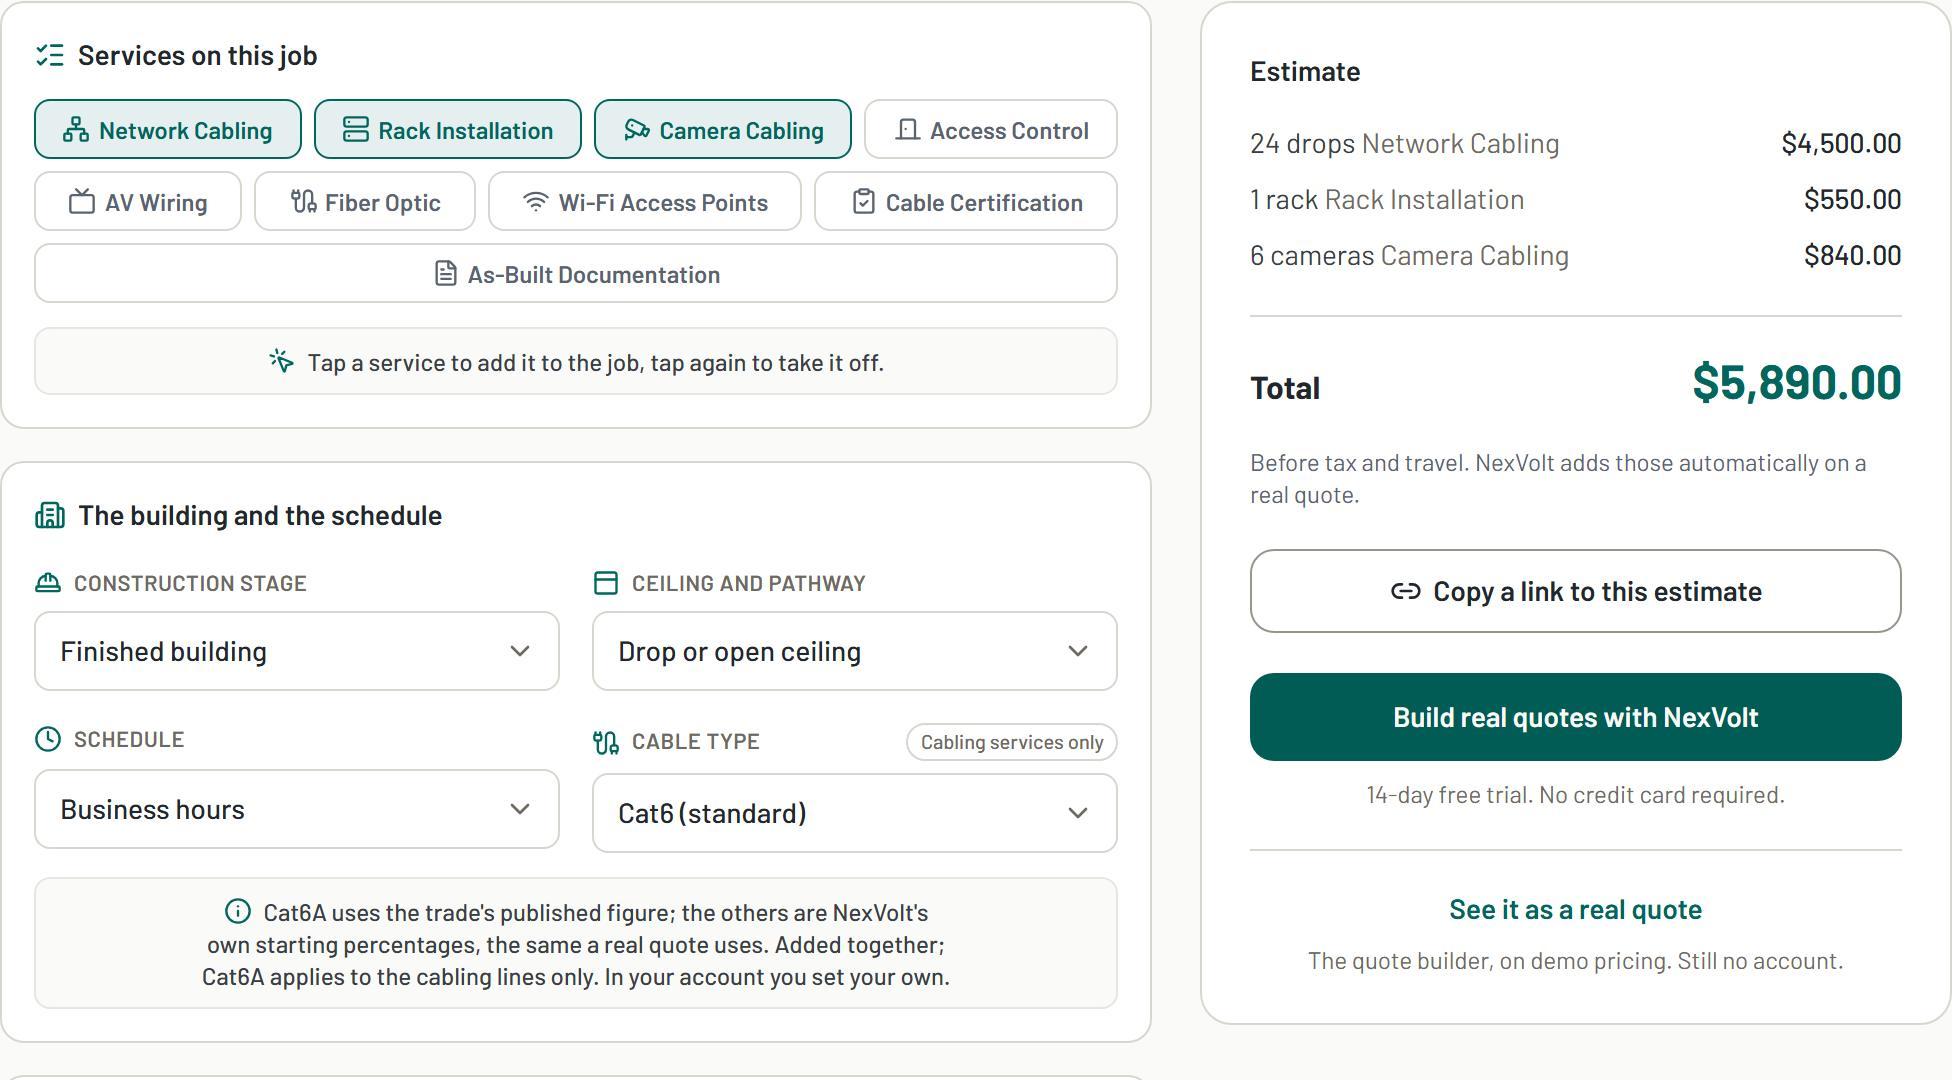1952x1080 pixels.
Task: Click the CABLE TYPE label
Action: (x=696, y=742)
